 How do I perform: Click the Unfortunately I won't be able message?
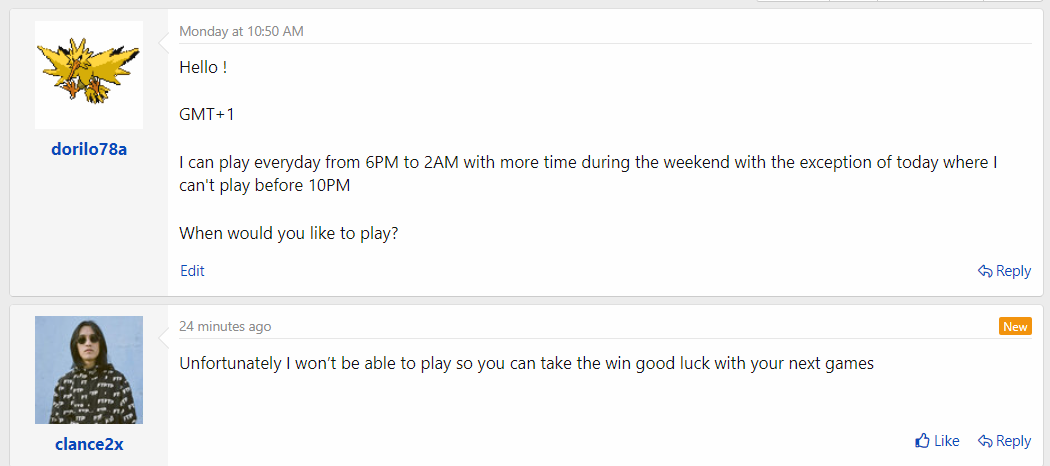pos(526,364)
